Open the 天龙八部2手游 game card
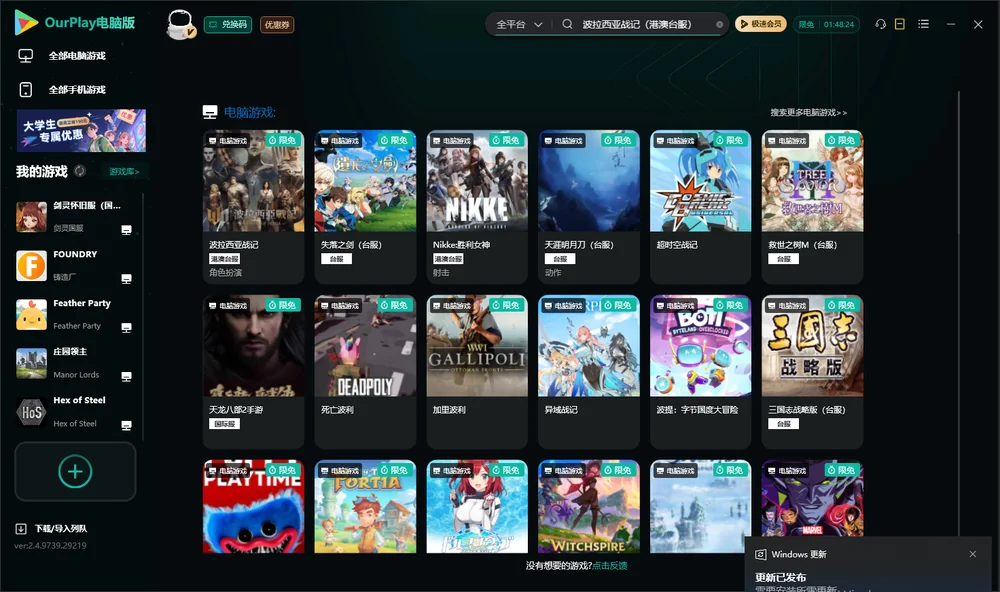The image size is (1000, 592). click(x=253, y=372)
